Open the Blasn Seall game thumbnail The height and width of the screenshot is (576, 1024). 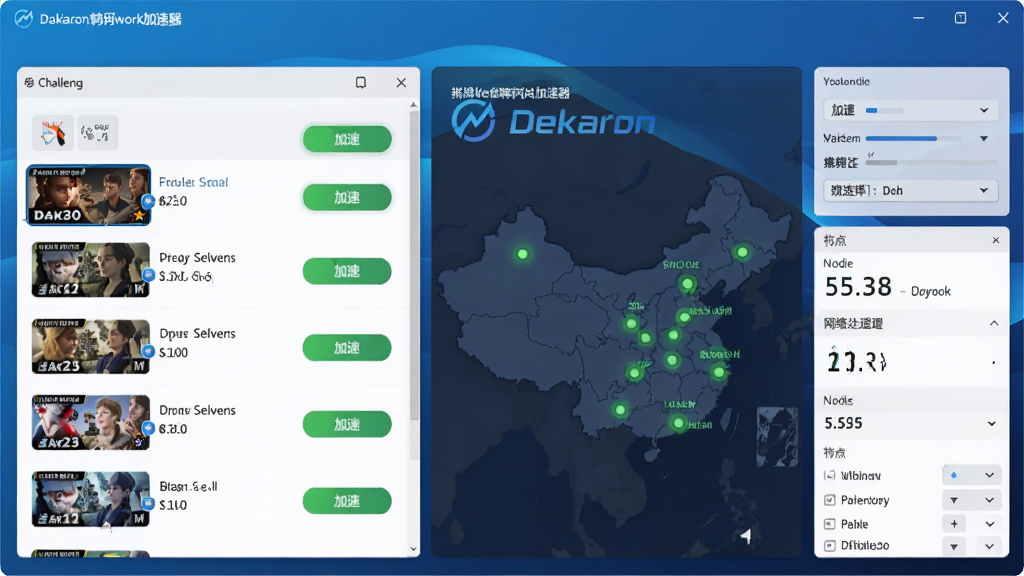90,499
